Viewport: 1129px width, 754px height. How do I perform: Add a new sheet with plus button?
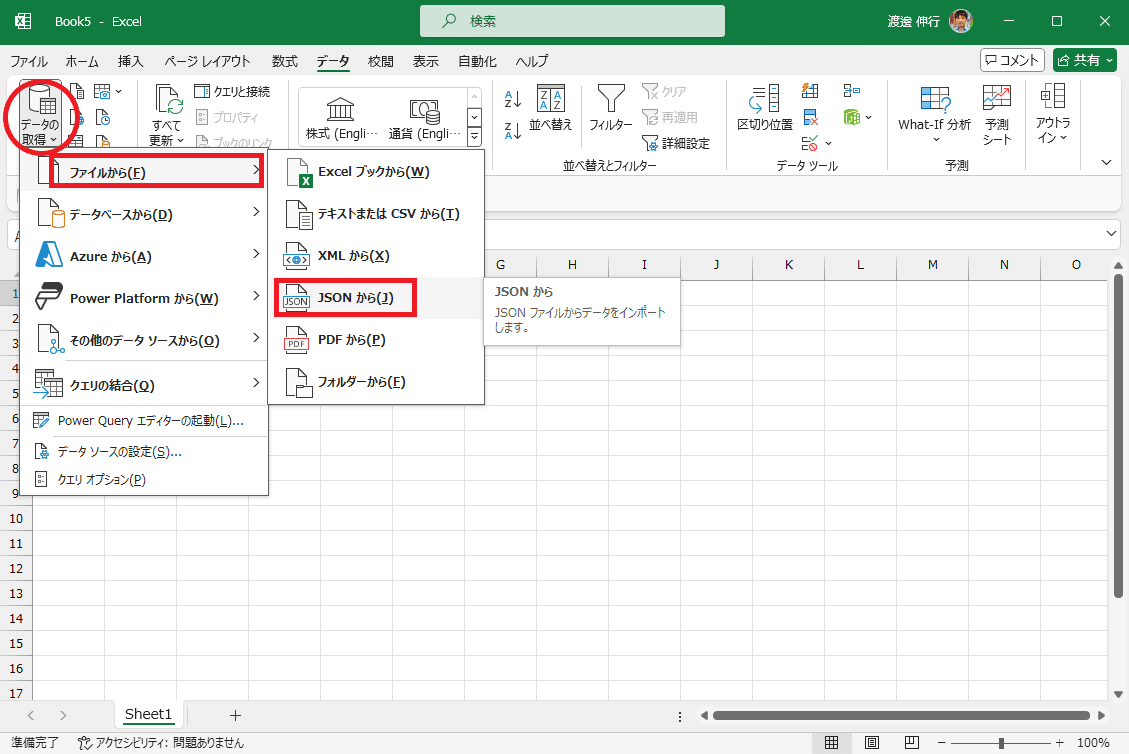[x=235, y=715]
